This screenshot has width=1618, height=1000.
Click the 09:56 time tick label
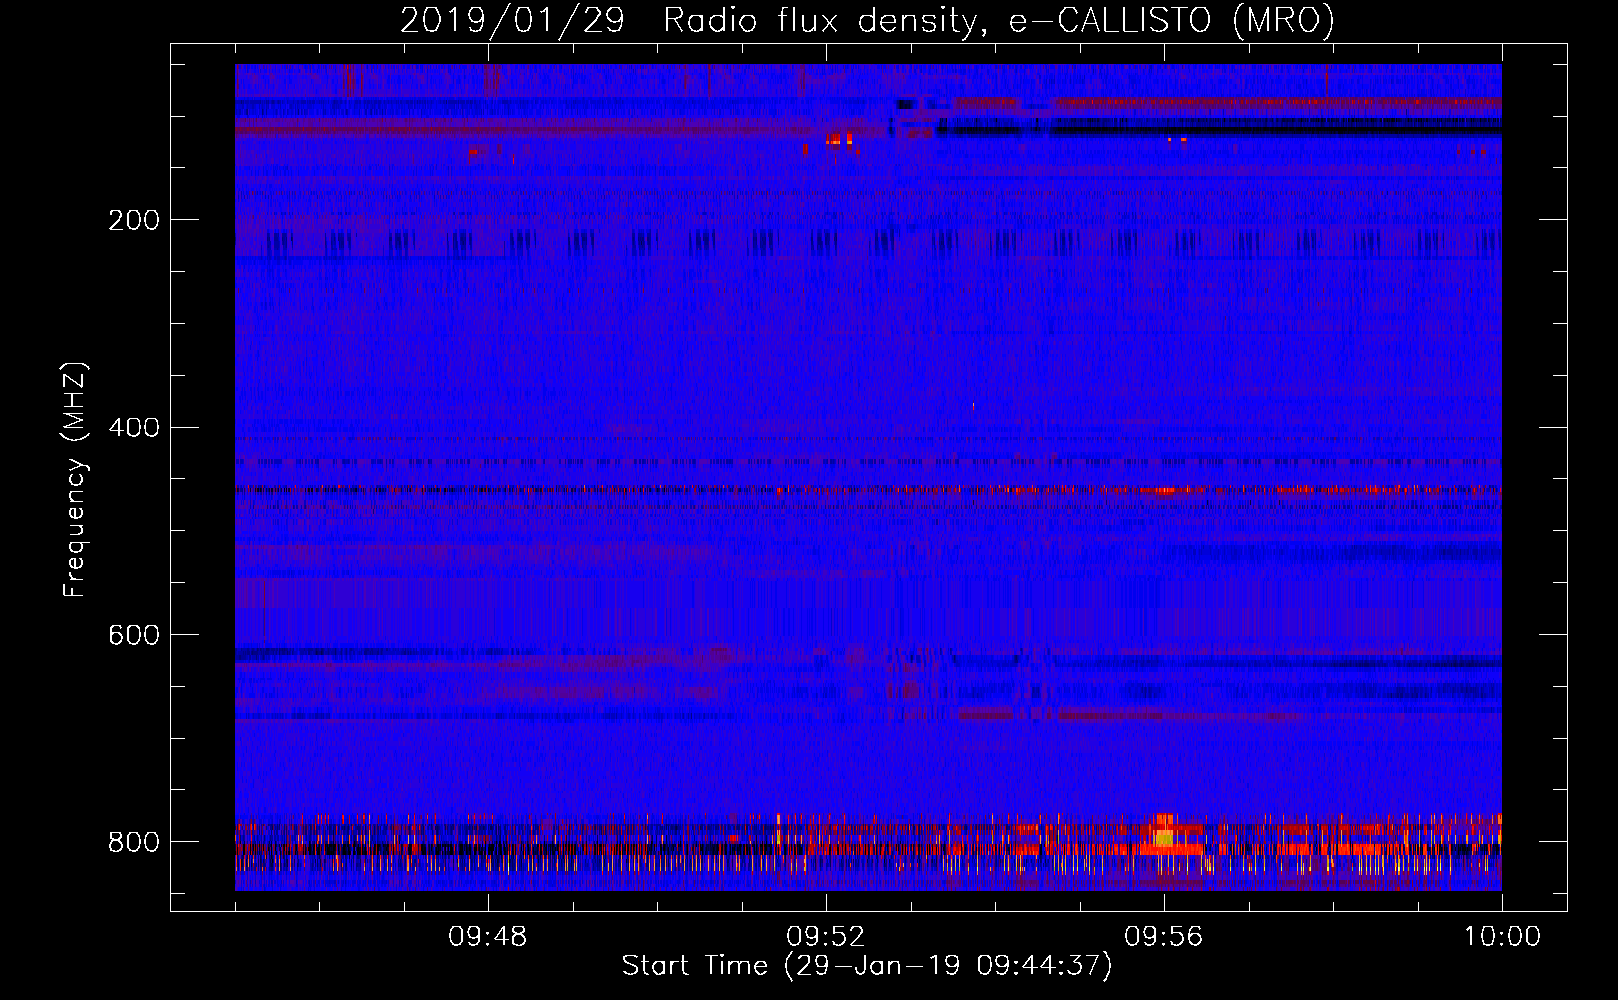click(x=1164, y=937)
